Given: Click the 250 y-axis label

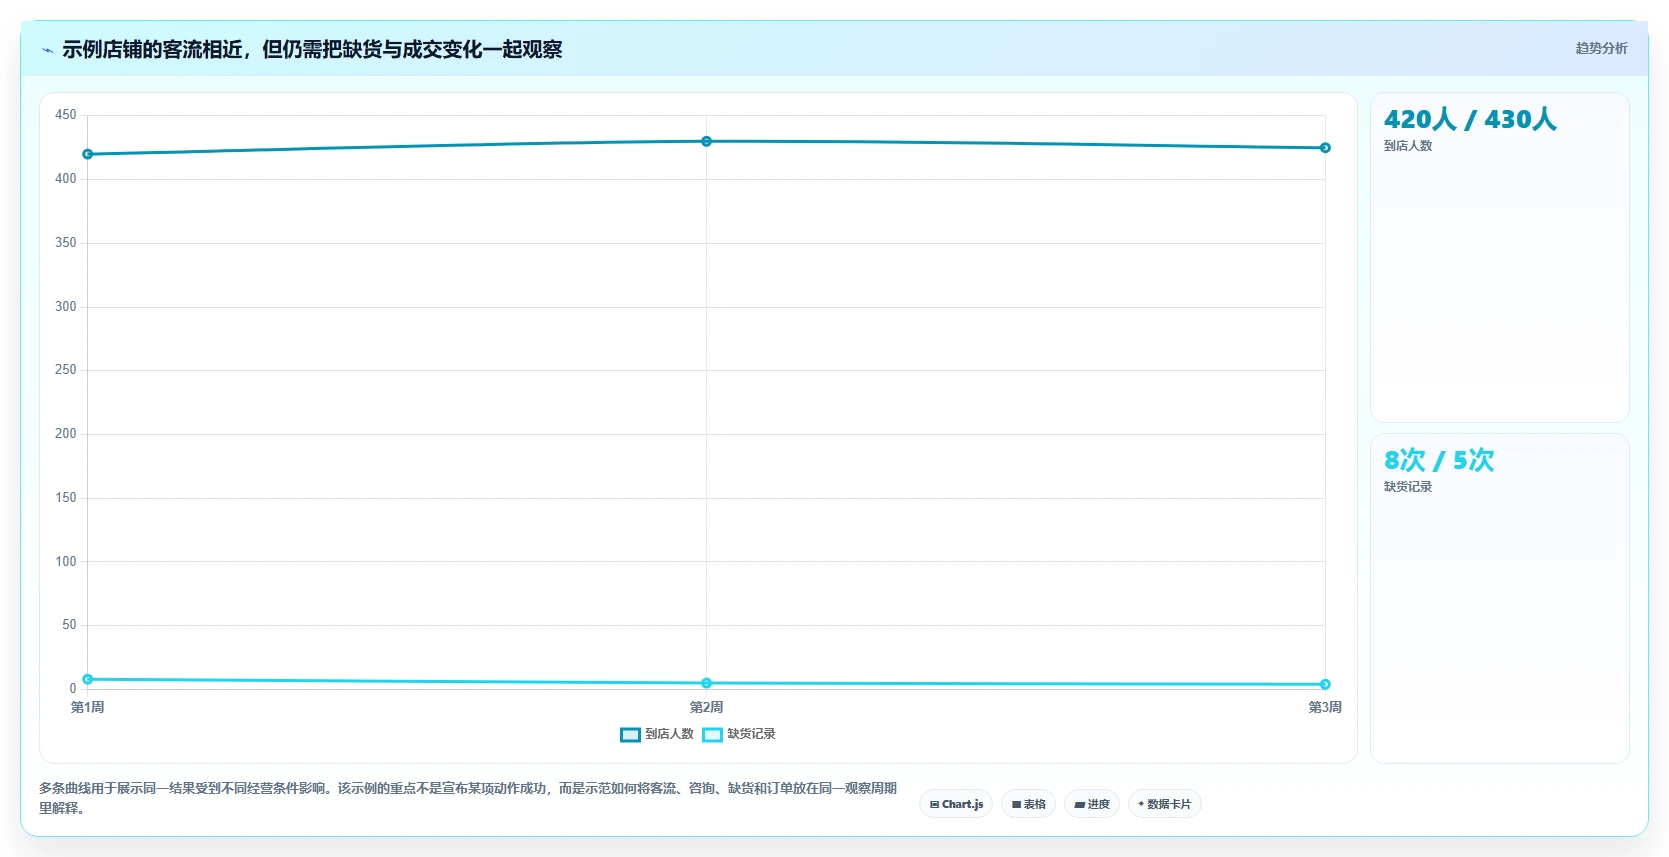Looking at the screenshot, I should pos(66,370).
